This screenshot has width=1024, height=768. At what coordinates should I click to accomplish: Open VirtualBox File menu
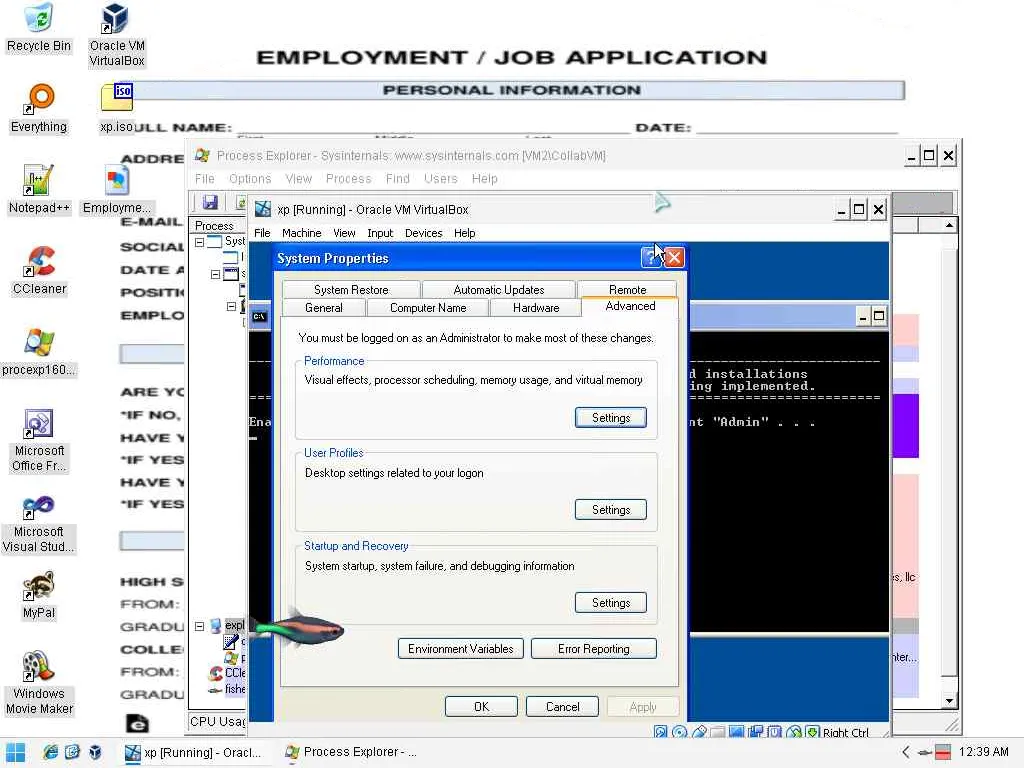coord(262,233)
